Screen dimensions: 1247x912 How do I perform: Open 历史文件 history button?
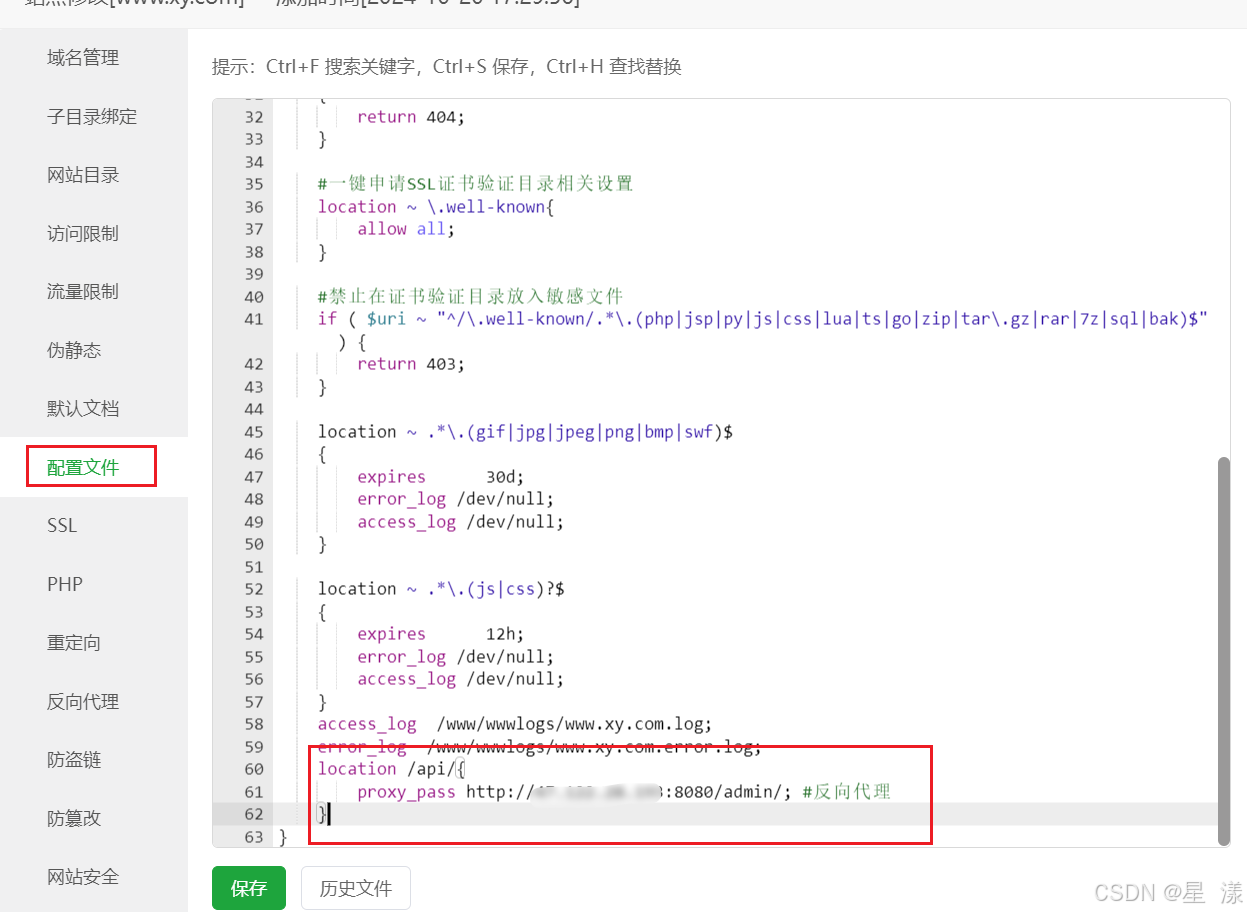click(x=356, y=888)
